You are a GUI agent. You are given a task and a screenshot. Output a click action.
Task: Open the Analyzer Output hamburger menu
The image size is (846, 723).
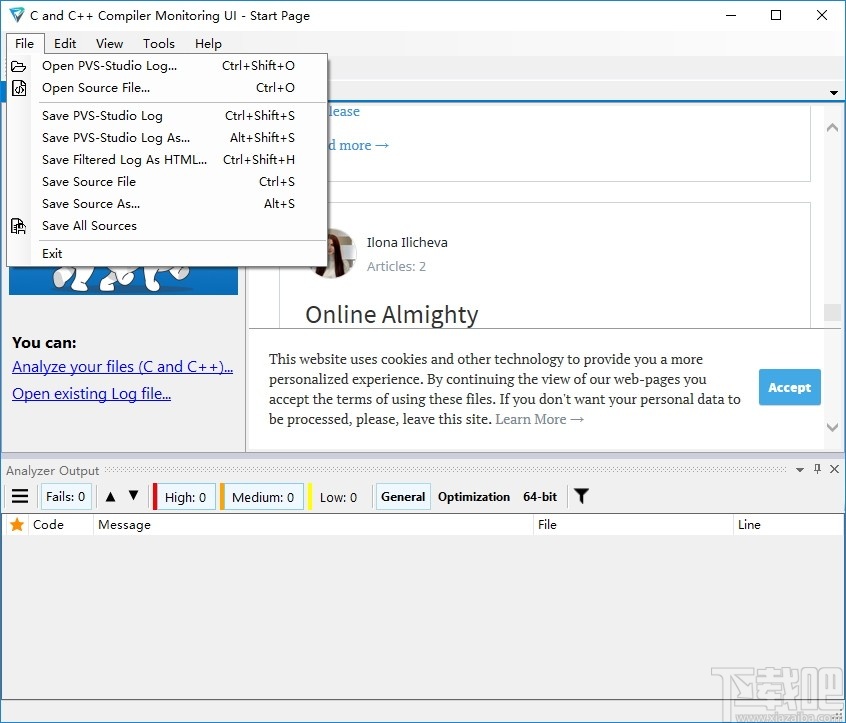click(x=20, y=496)
